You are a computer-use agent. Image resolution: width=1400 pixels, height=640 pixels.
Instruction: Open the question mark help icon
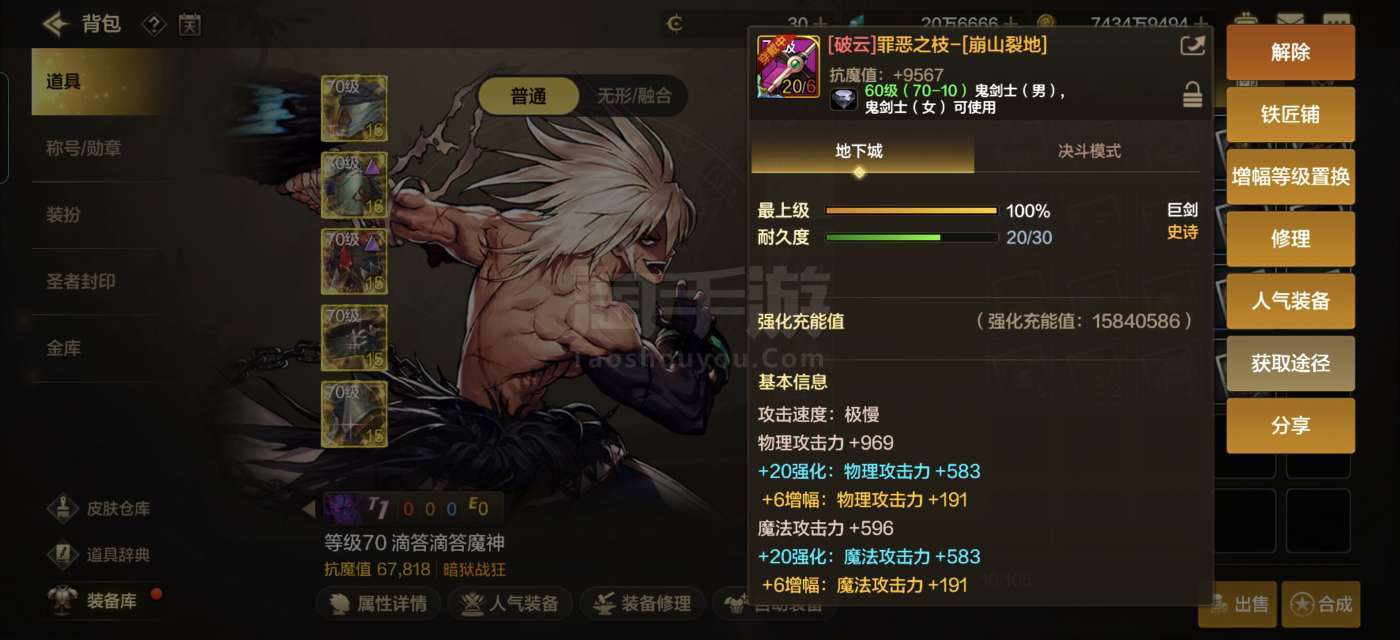pyautogui.click(x=154, y=24)
